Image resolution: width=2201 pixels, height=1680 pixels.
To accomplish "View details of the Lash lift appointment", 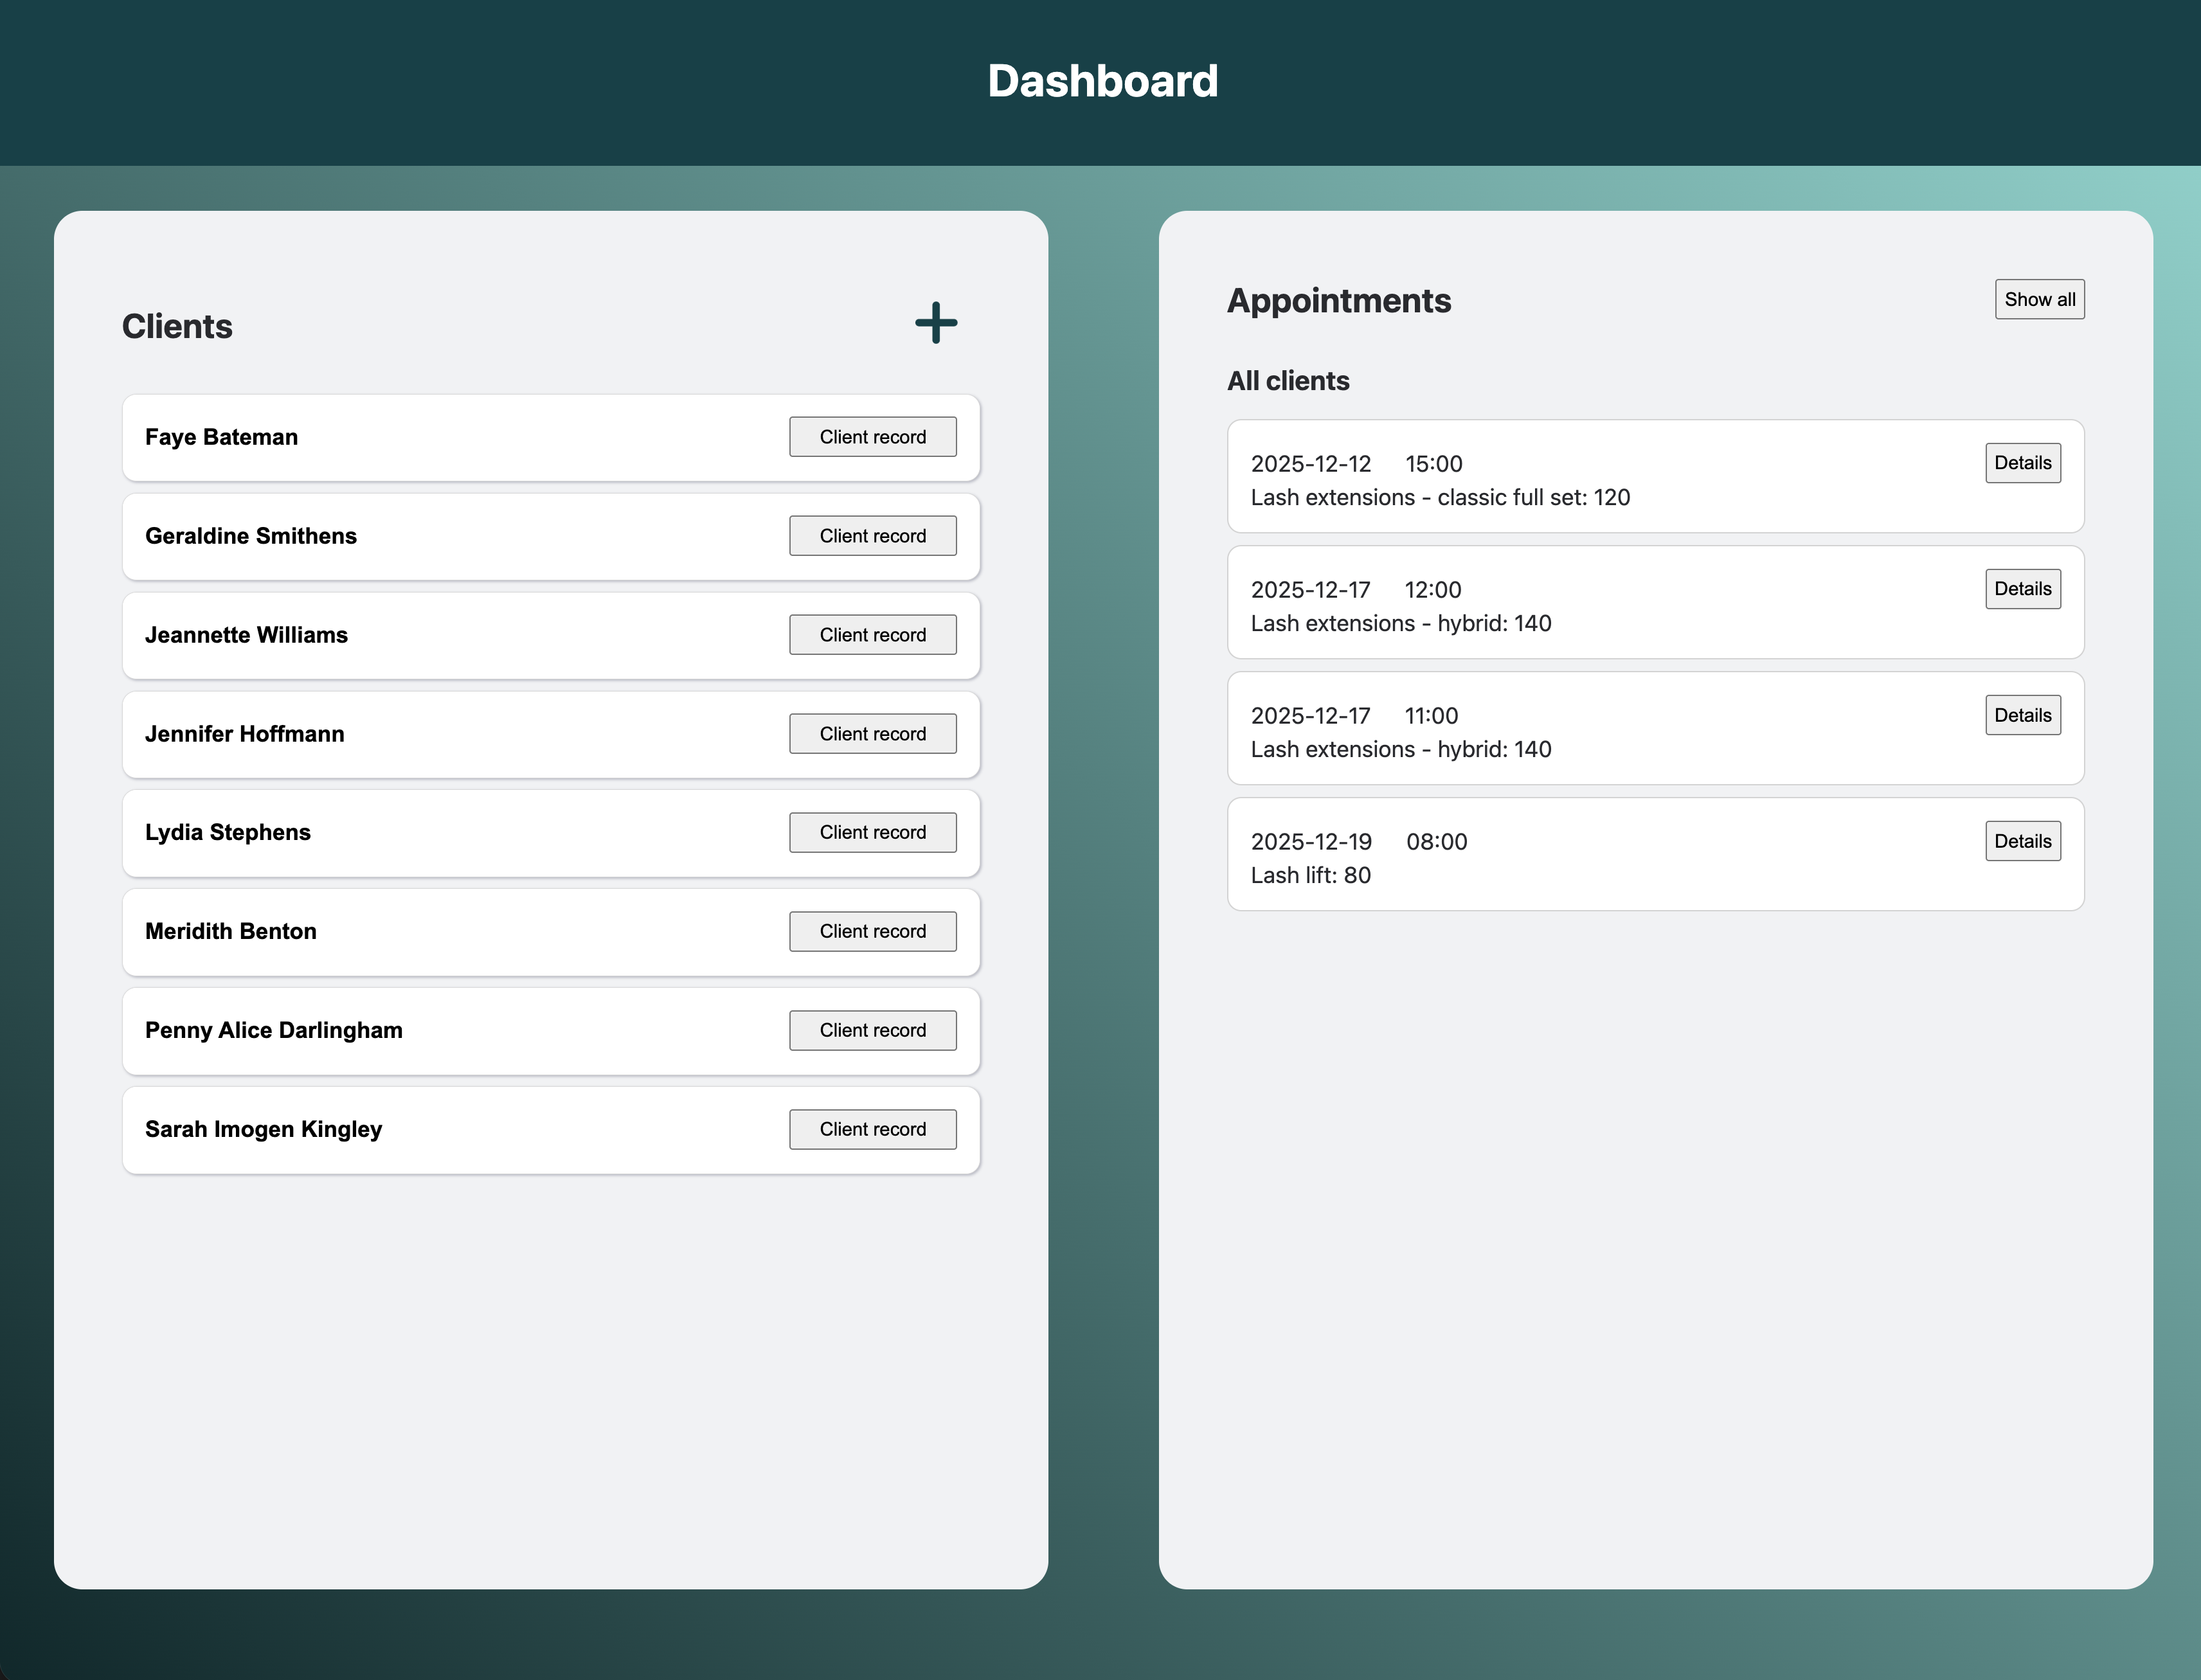I will pyautogui.click(x=2022, y=840).
